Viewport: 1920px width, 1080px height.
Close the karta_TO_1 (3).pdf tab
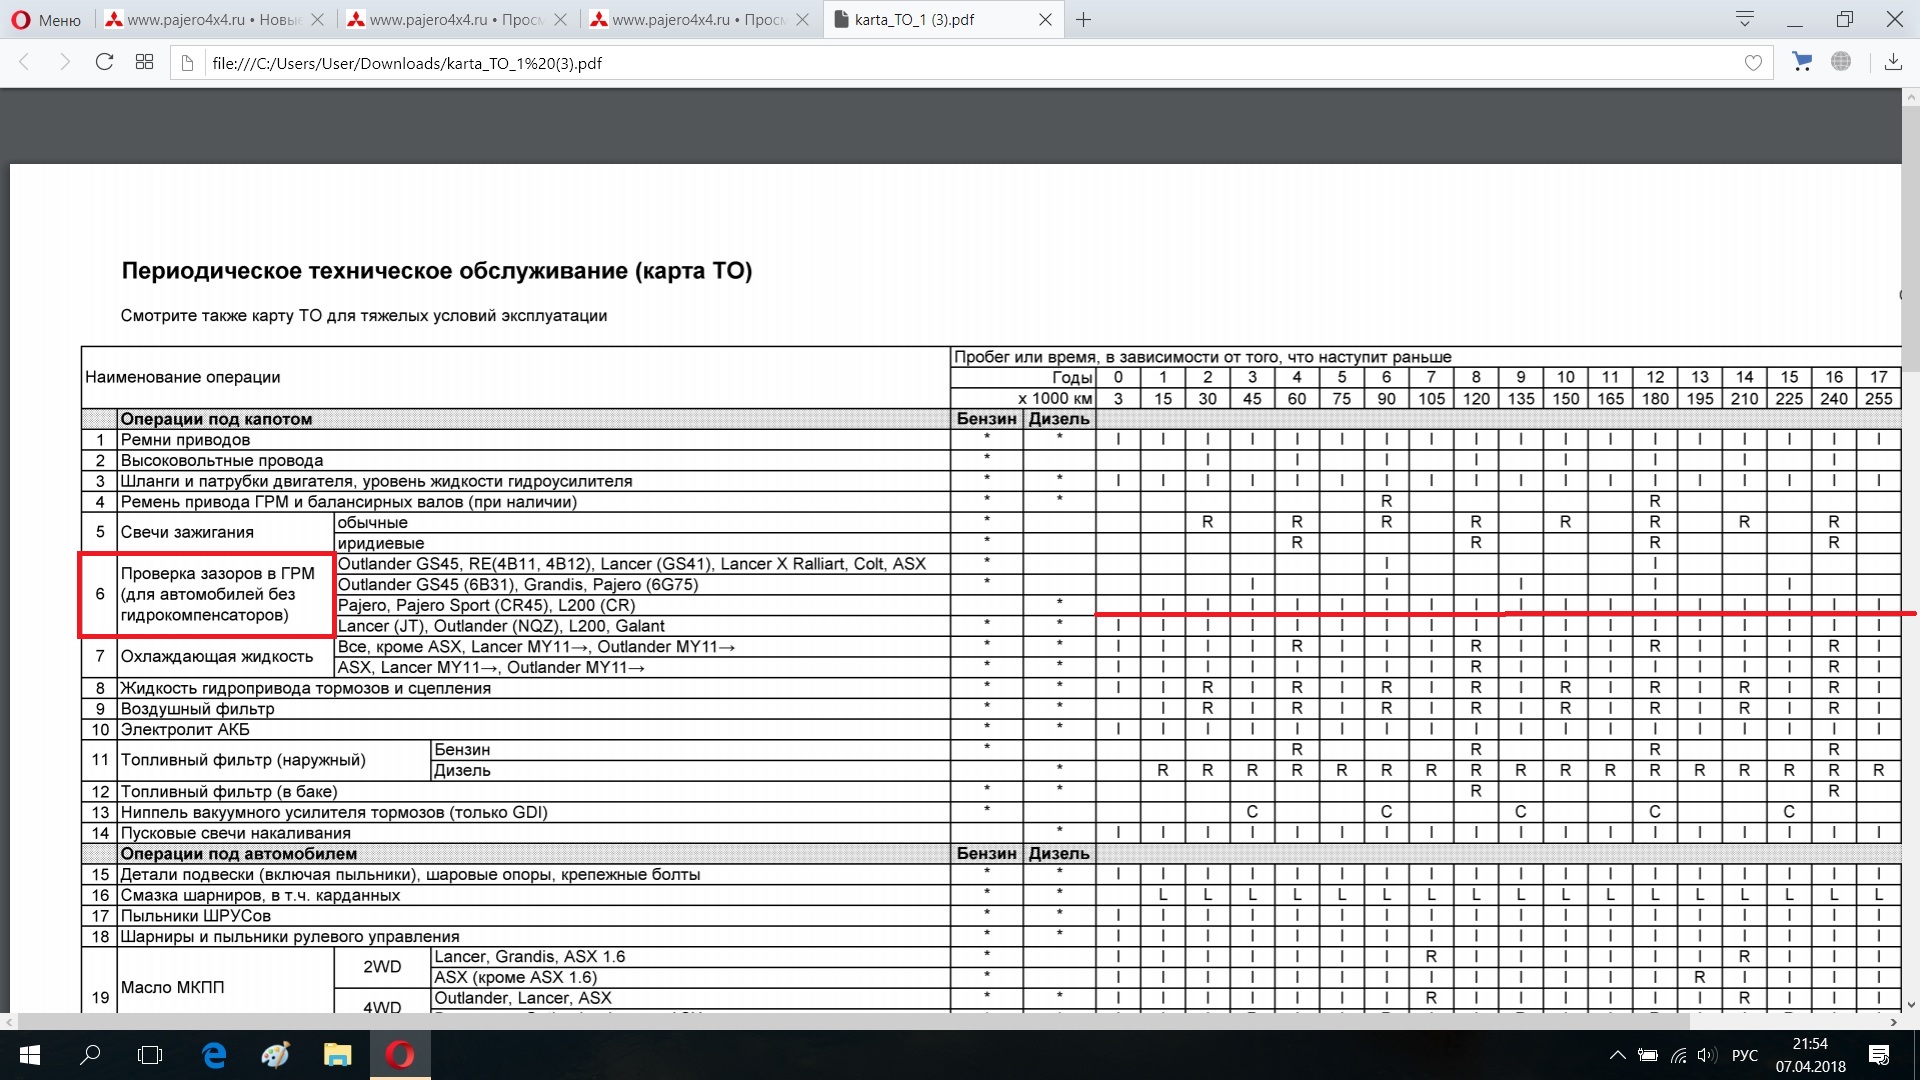click(1045, 19)
